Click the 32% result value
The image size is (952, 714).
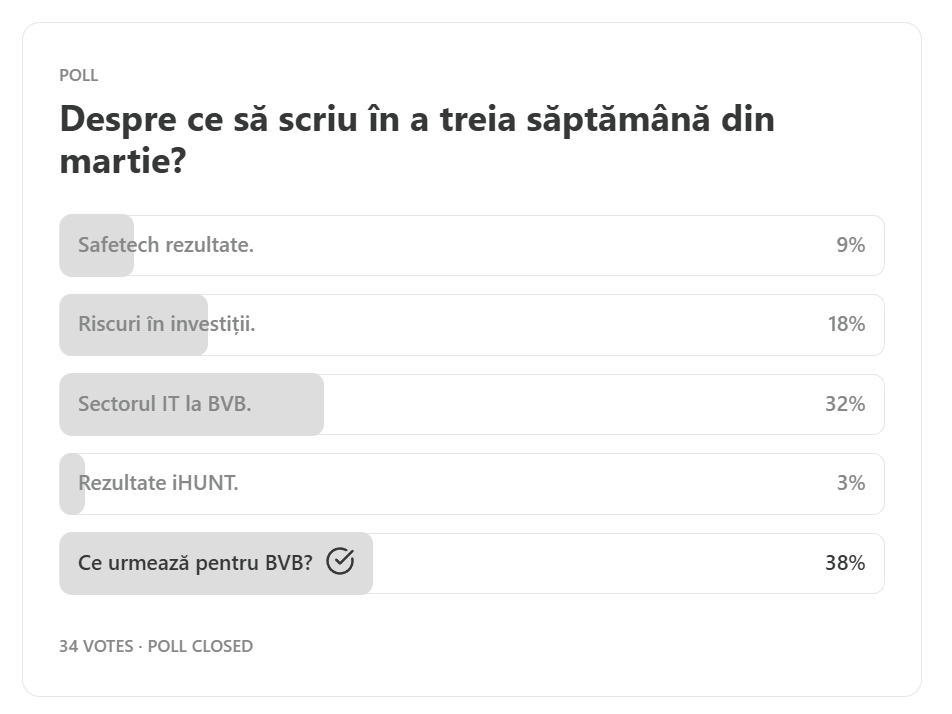[x=845, y=404]
